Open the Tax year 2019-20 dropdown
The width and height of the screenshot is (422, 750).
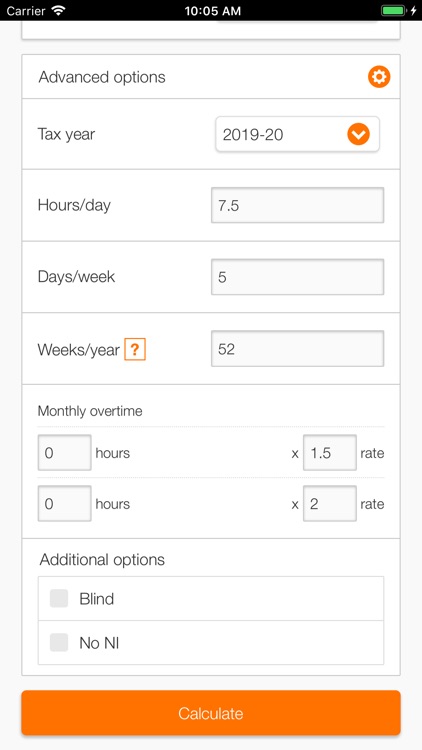(x=297, y=134)
